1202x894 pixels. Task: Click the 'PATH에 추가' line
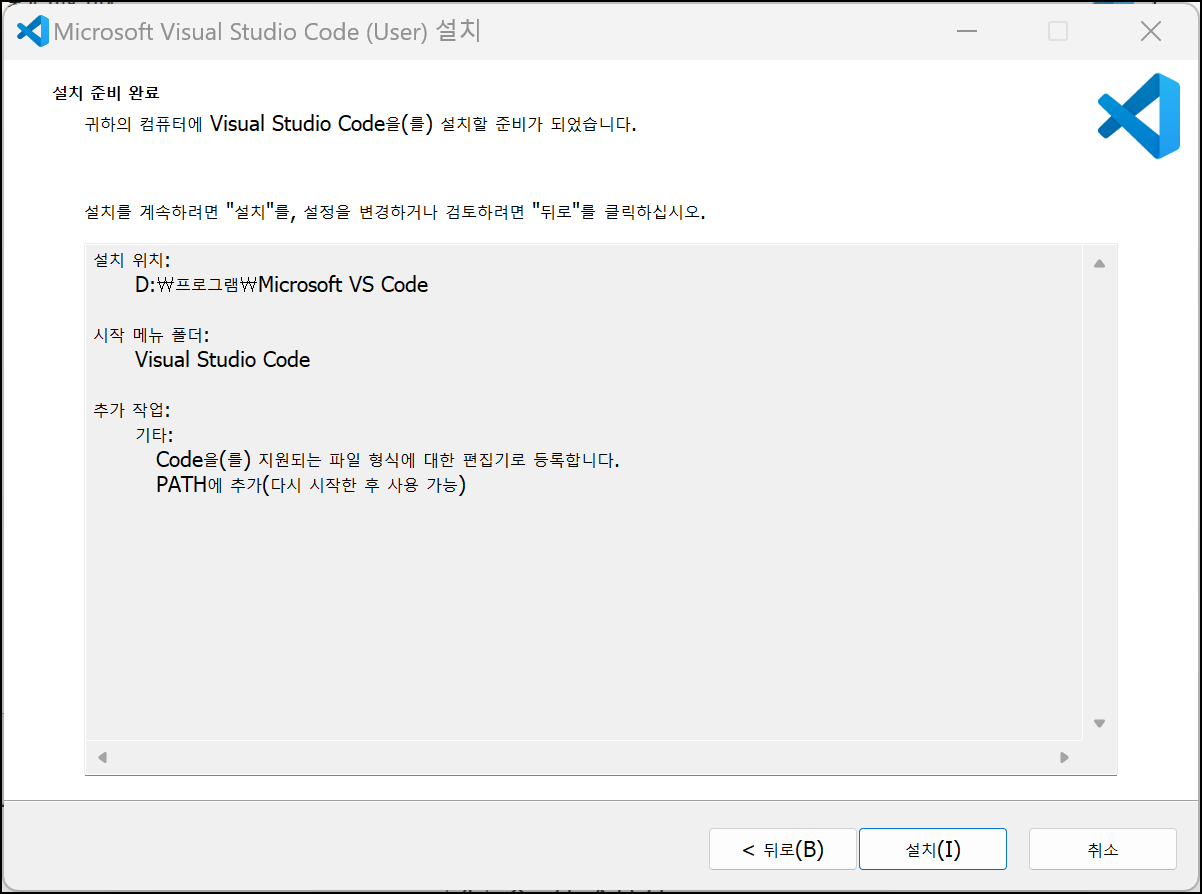click(311, 486)
